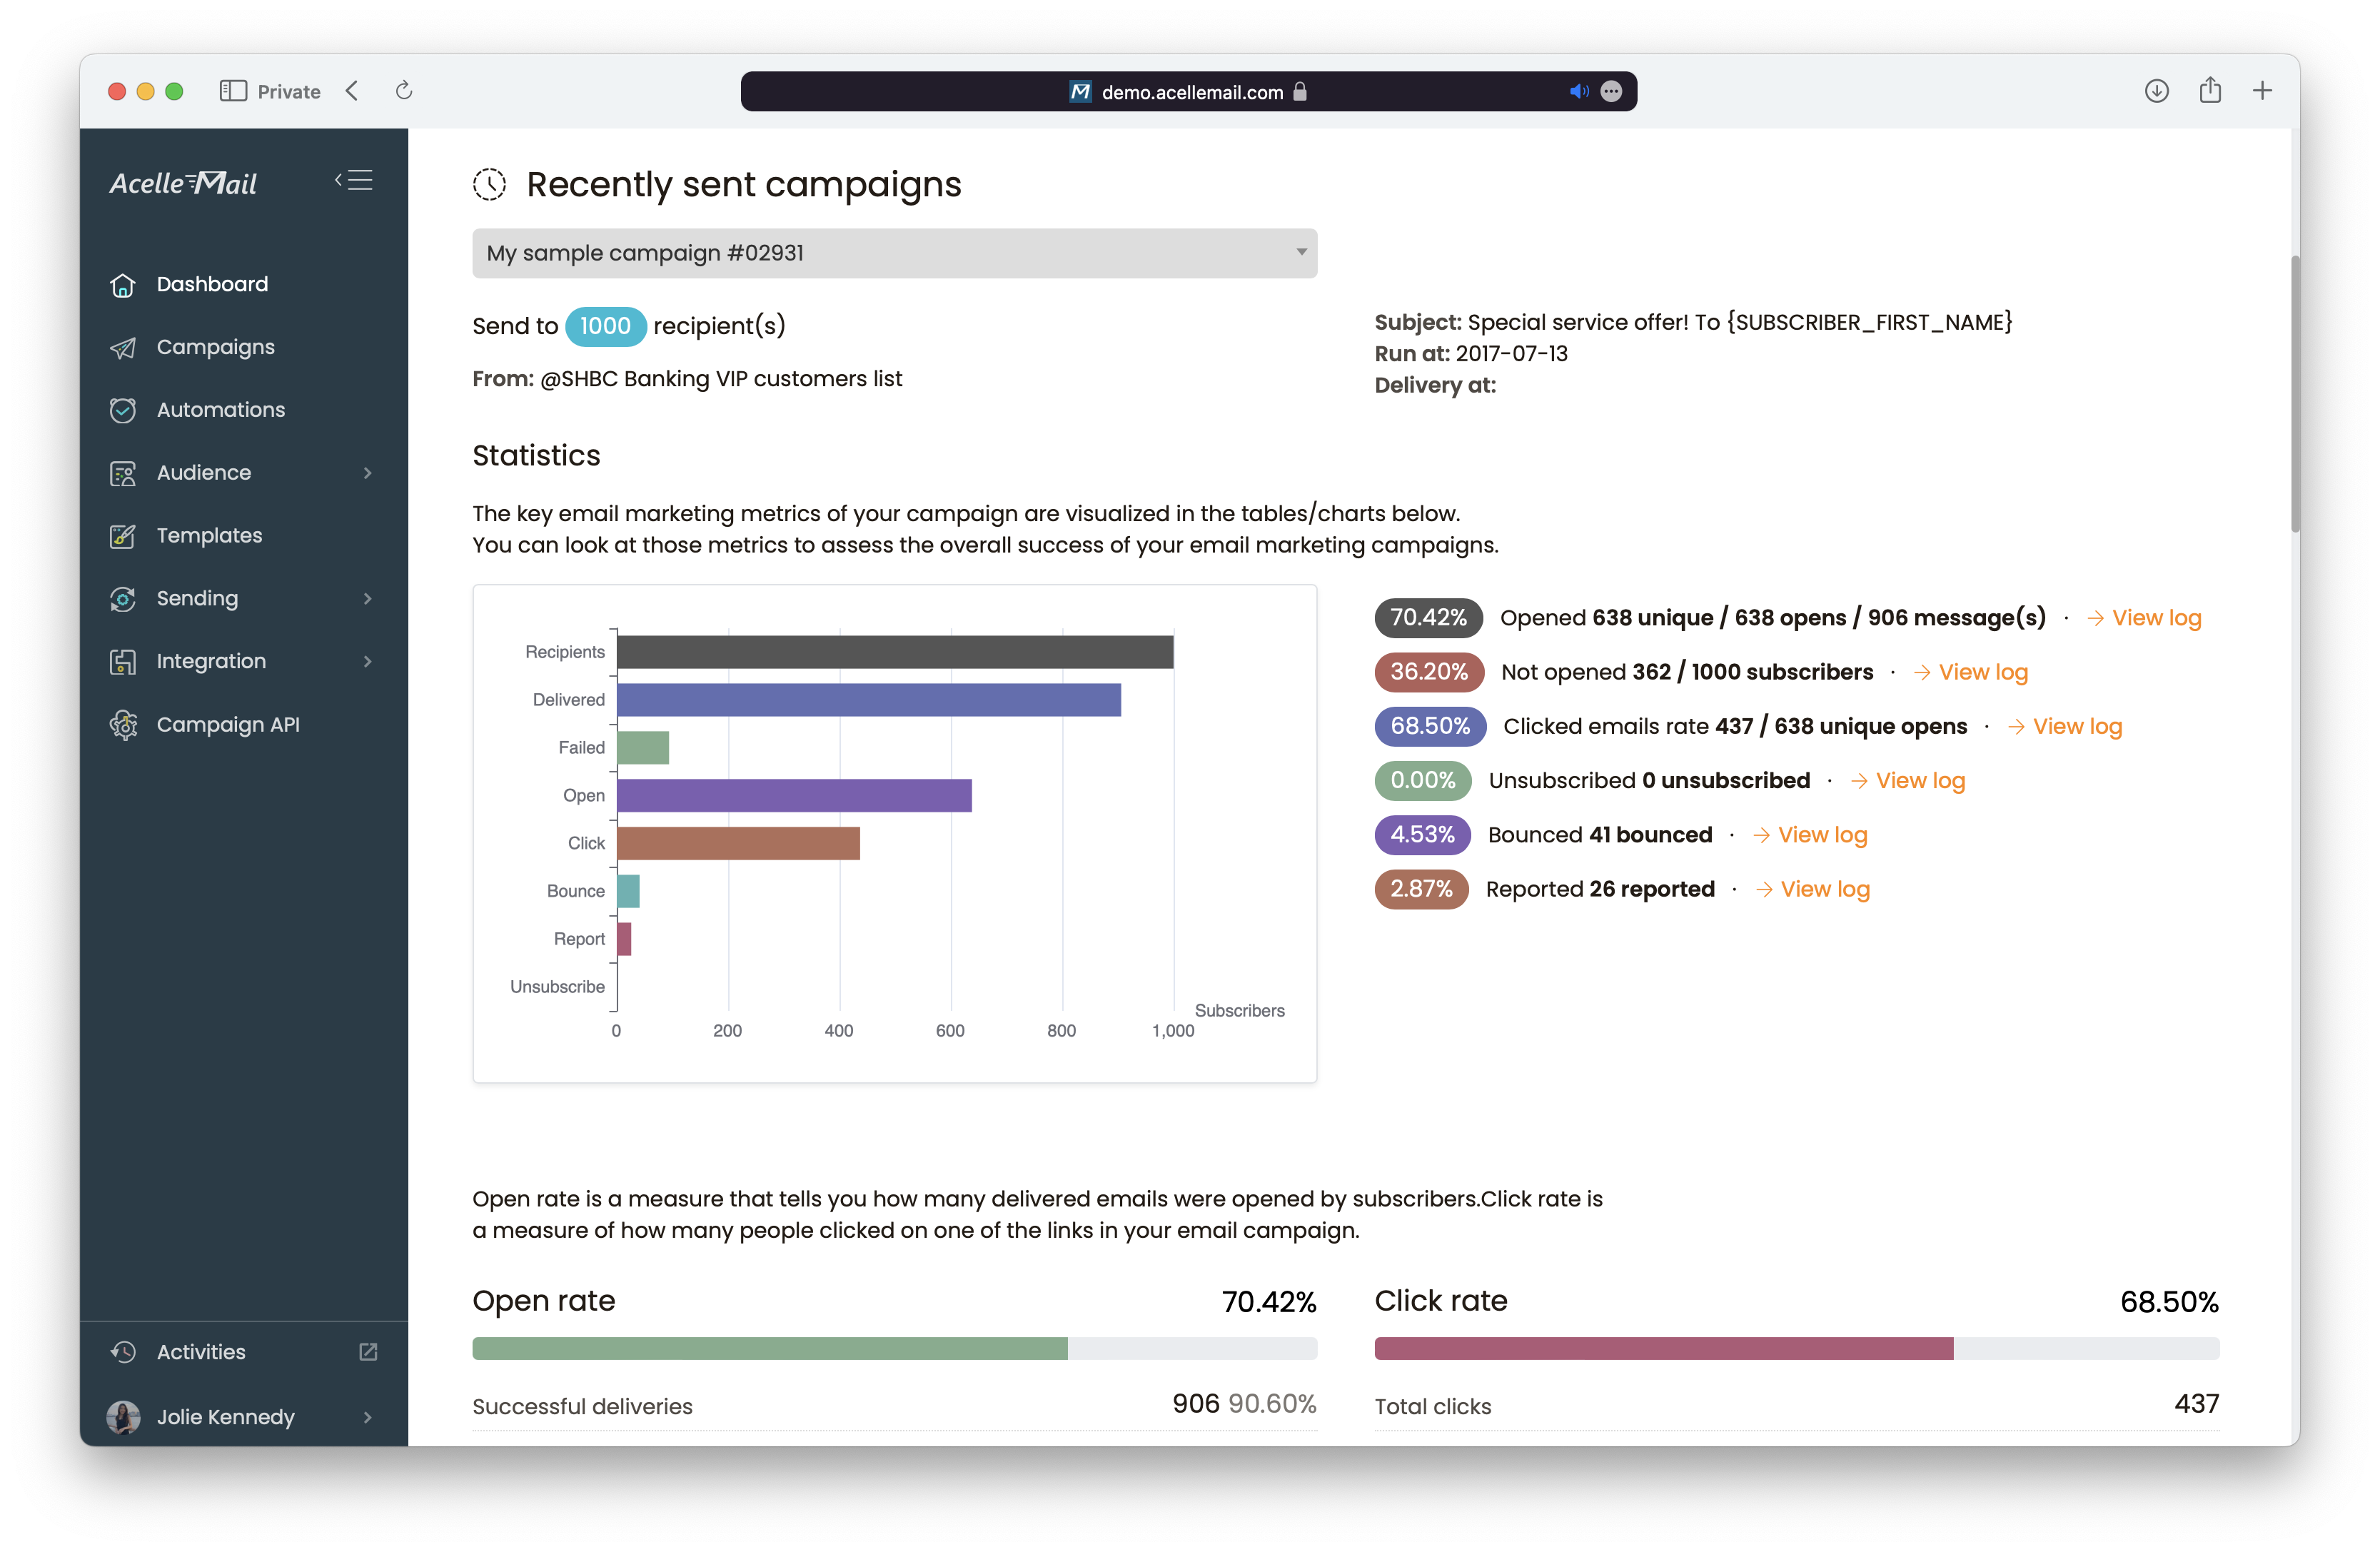Open Activities external link icon

(x=368, y=1352)
